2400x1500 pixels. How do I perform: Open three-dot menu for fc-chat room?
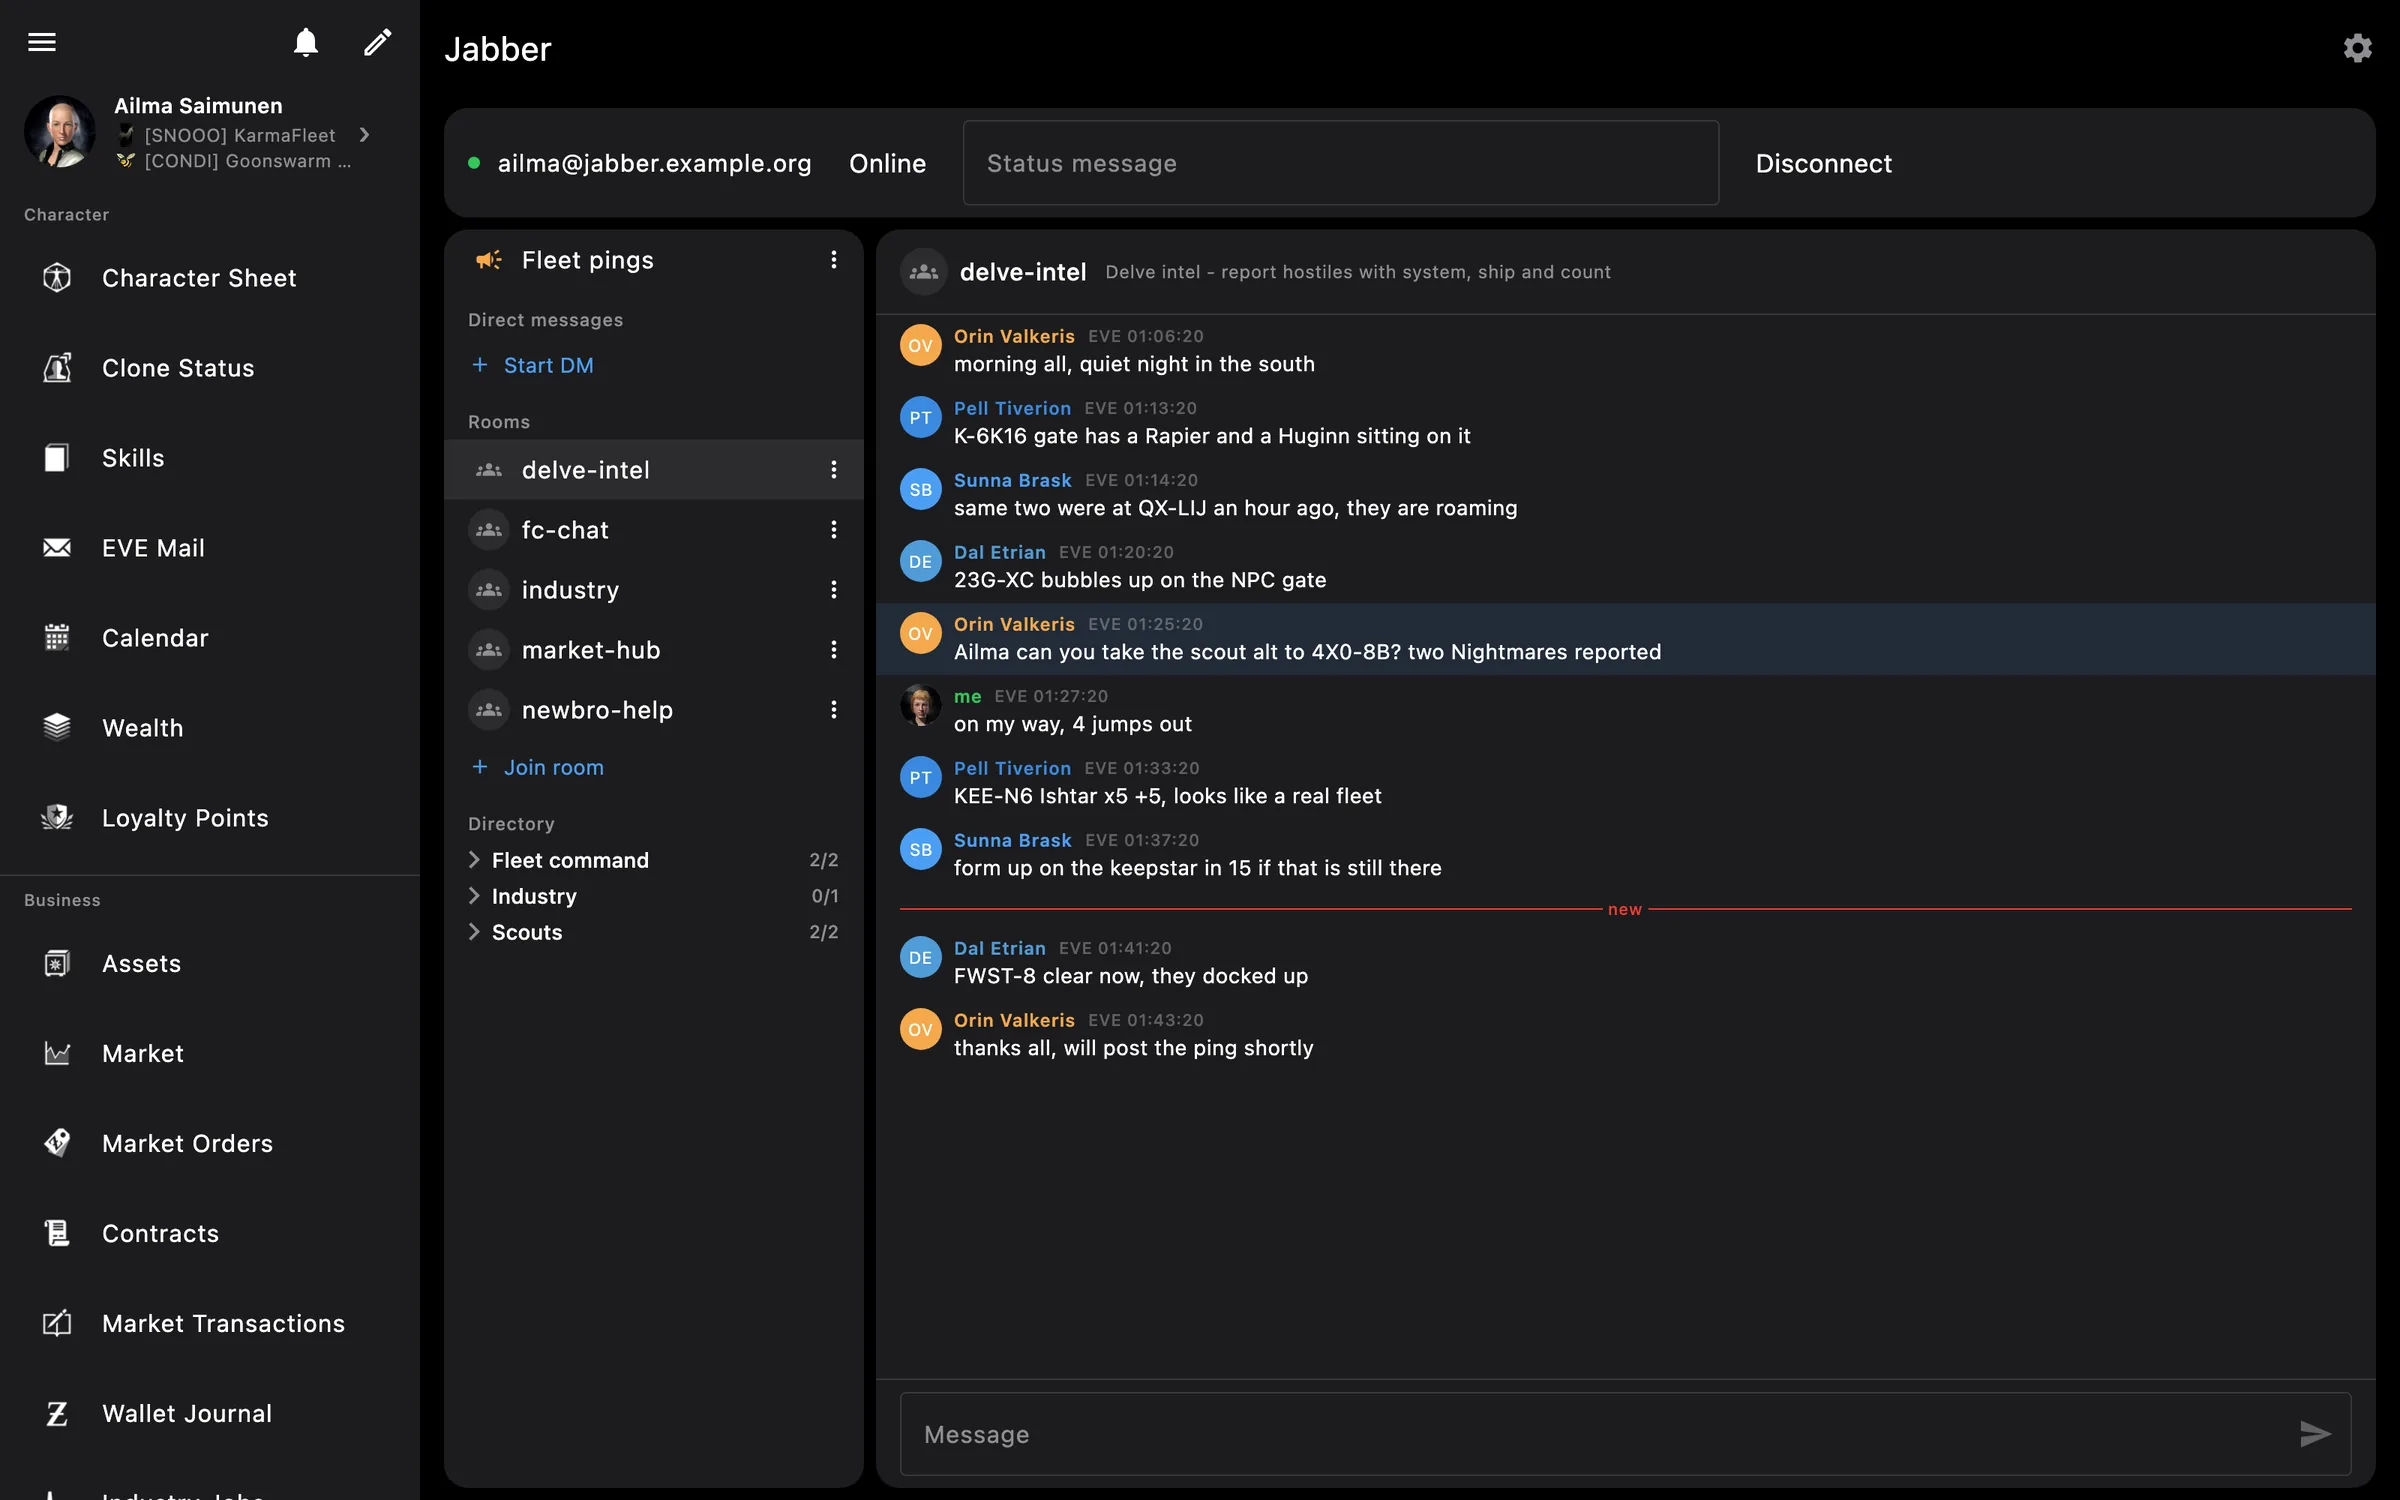pyautogui.click(x=833, y=530)
